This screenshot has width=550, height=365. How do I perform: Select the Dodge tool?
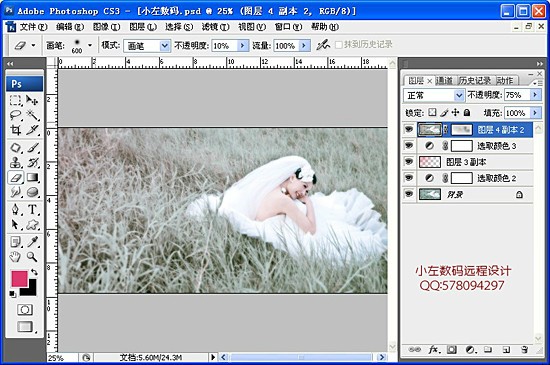32,192
